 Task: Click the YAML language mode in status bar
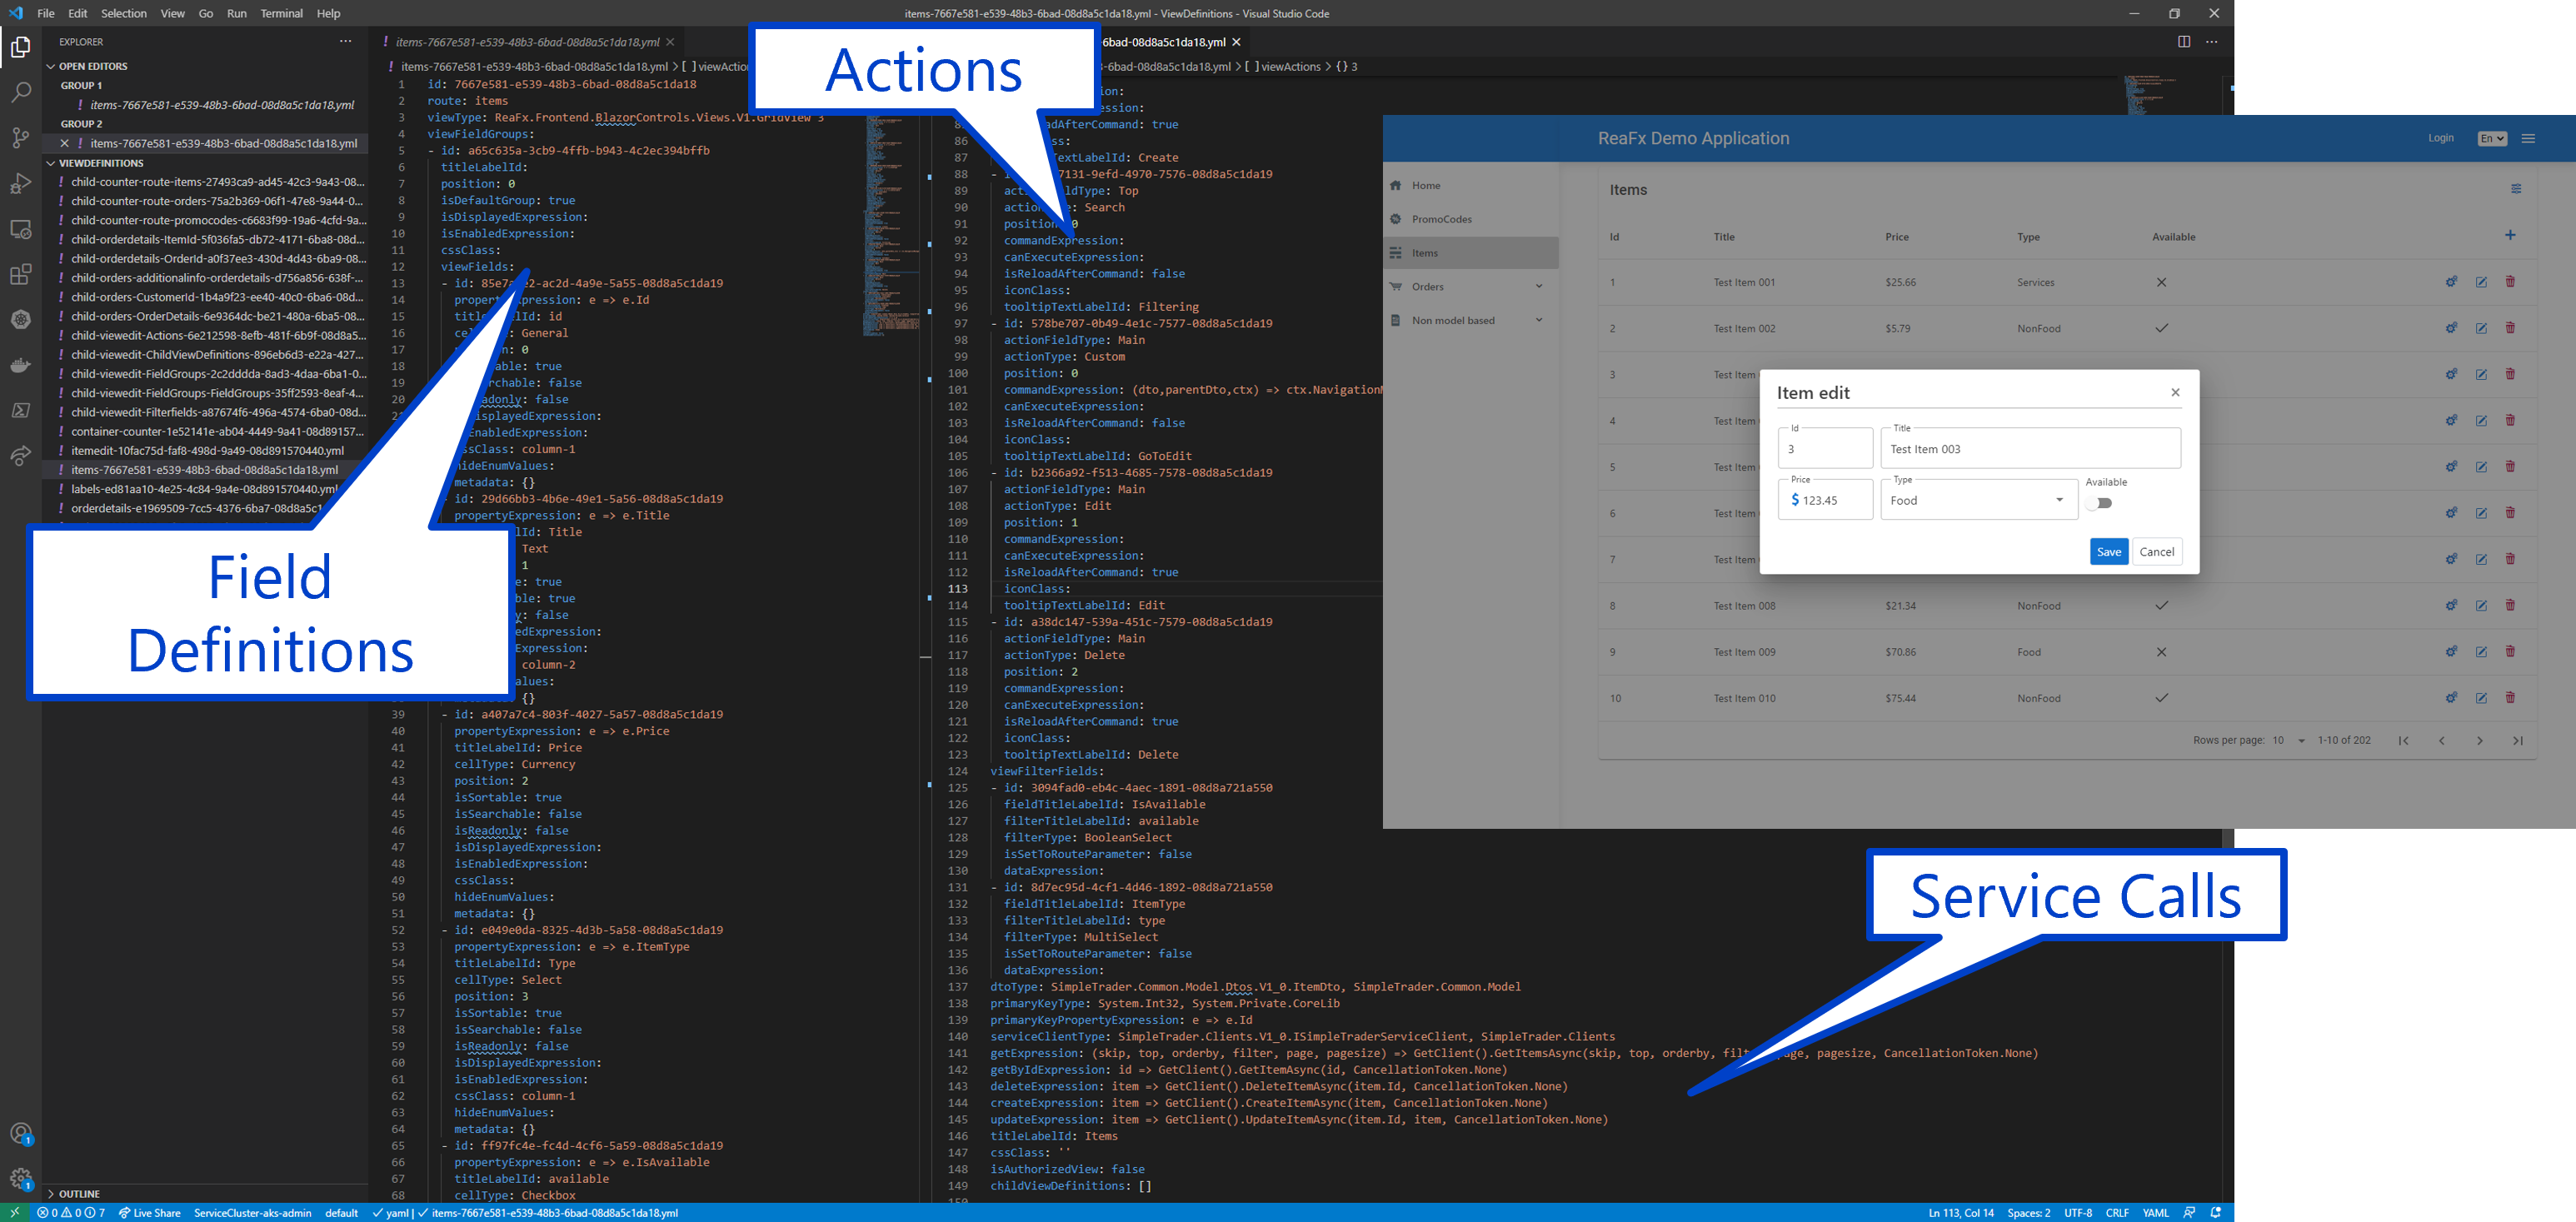pyautogui.click(x=2155, y=1213)
